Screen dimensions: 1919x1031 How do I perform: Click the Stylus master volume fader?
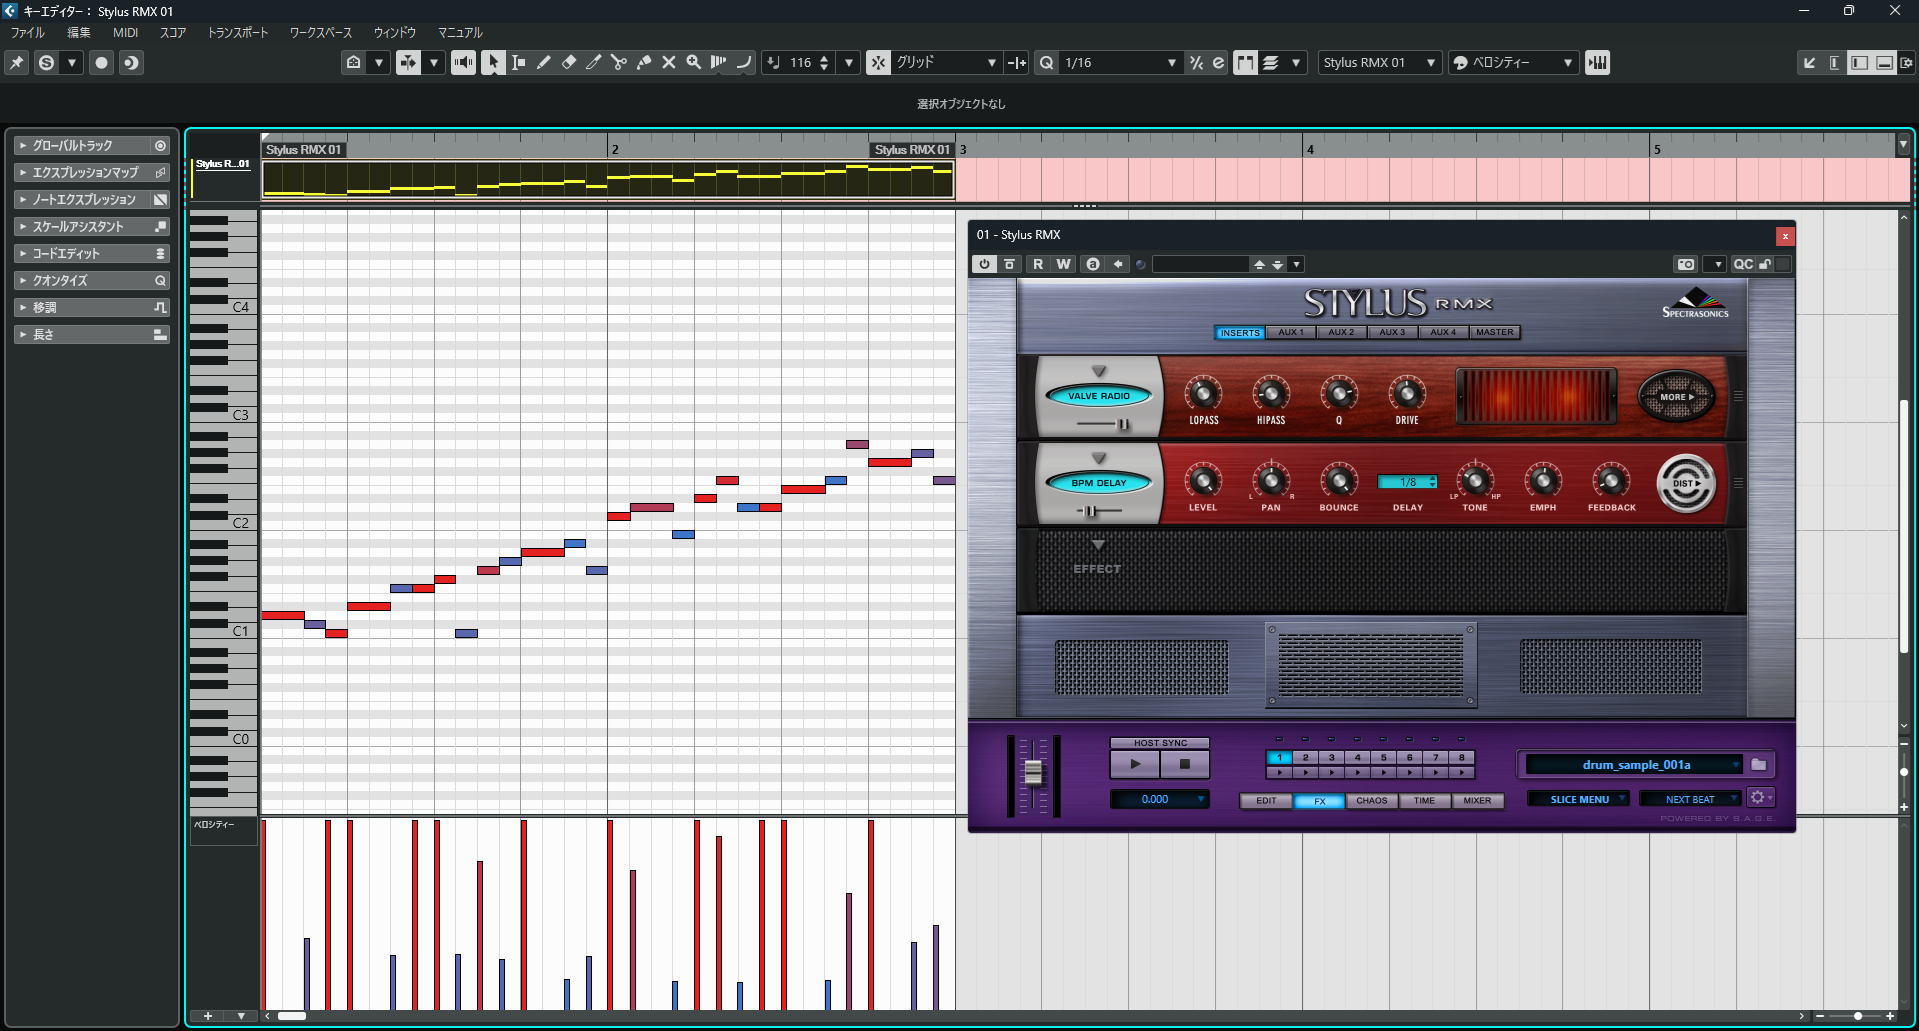tap(1033, 772)
